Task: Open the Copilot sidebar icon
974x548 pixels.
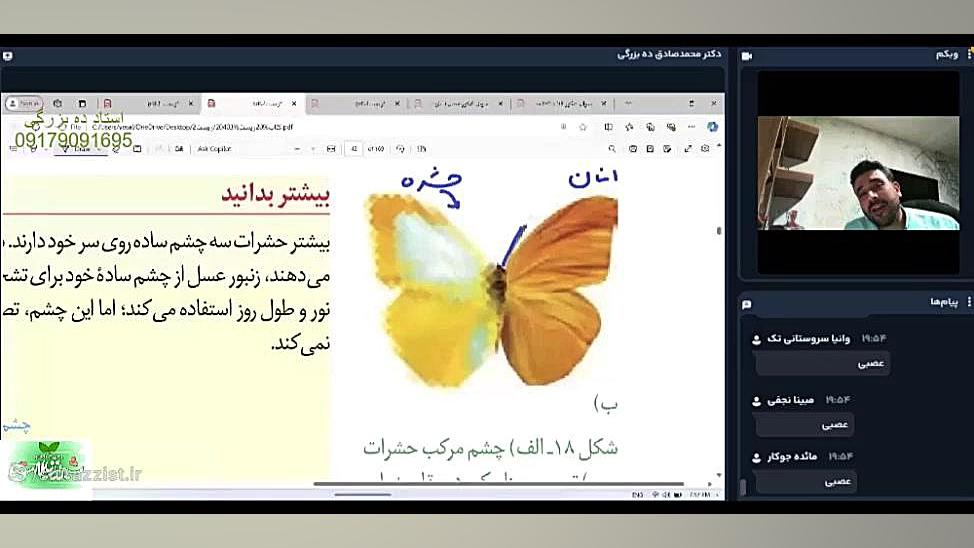Action: pos(712,127)
